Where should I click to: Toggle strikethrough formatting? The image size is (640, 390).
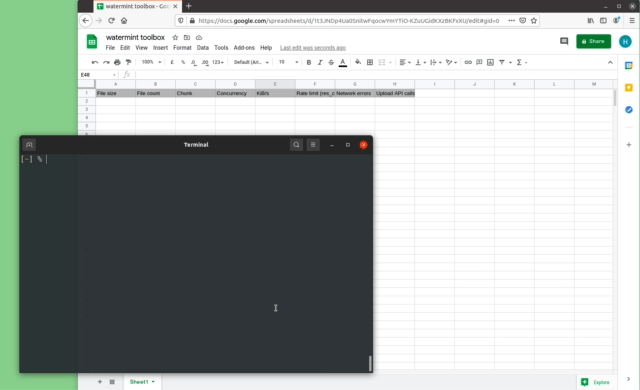pos(331,62)
